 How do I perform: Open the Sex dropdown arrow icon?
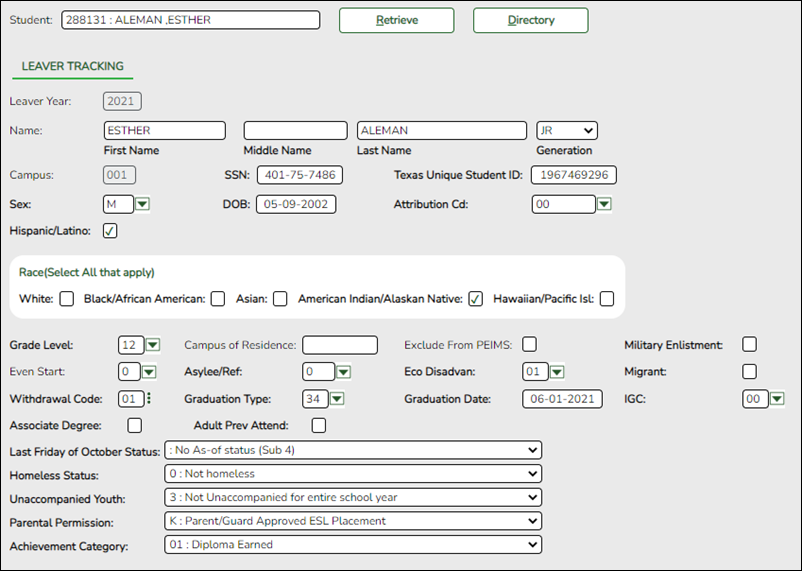click(x=142, y=204)
